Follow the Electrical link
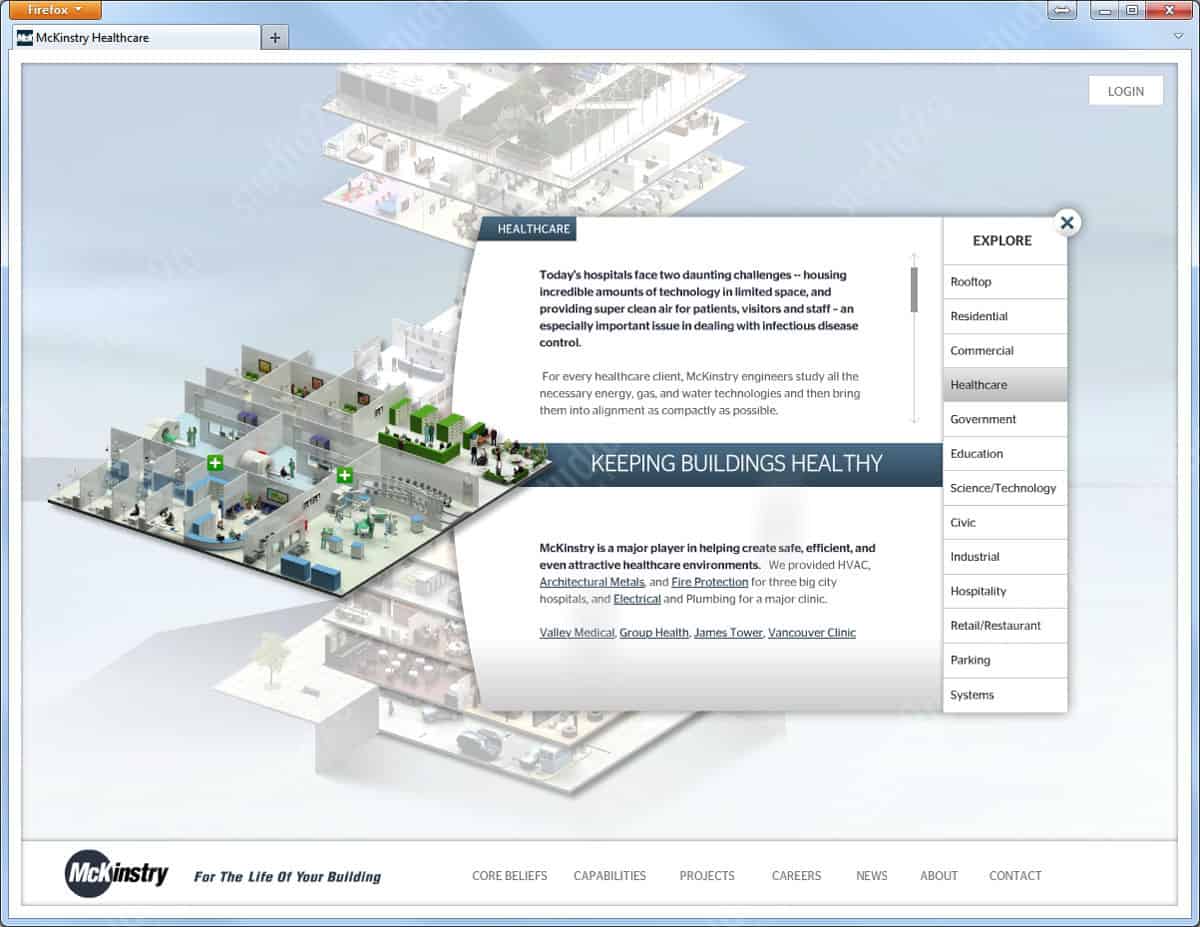Image resolution: width=1200 pixels, height=927 pixels. pyautogui.click(x=637, y=599)
